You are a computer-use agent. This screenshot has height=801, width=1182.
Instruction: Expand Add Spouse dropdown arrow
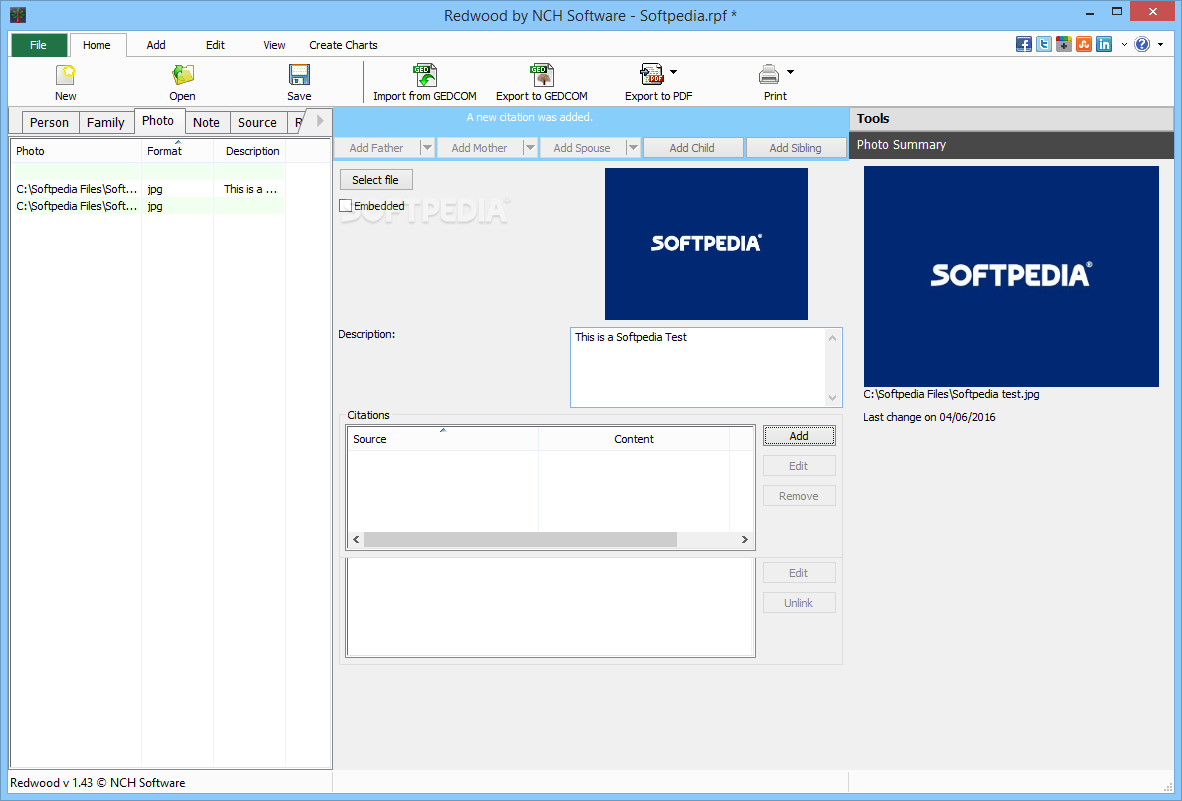tap(633, 148)
